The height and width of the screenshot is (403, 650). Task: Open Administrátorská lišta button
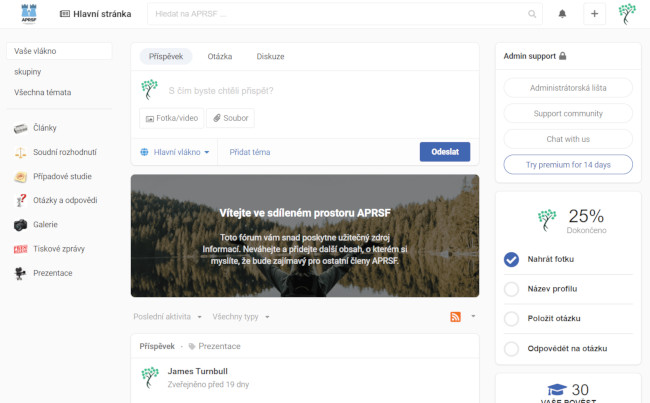[568, 88]
